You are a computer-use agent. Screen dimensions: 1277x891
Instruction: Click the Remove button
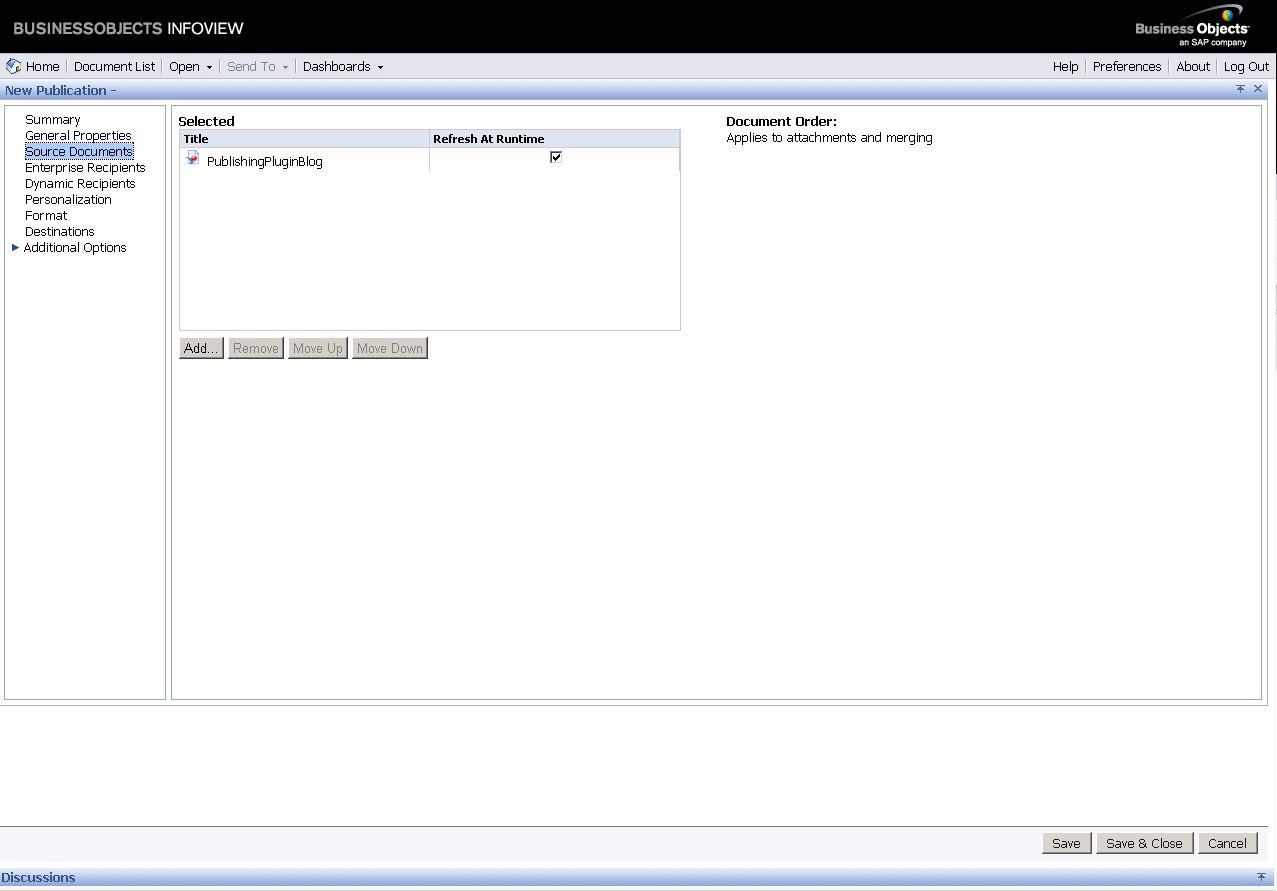(x=256, y=348)
